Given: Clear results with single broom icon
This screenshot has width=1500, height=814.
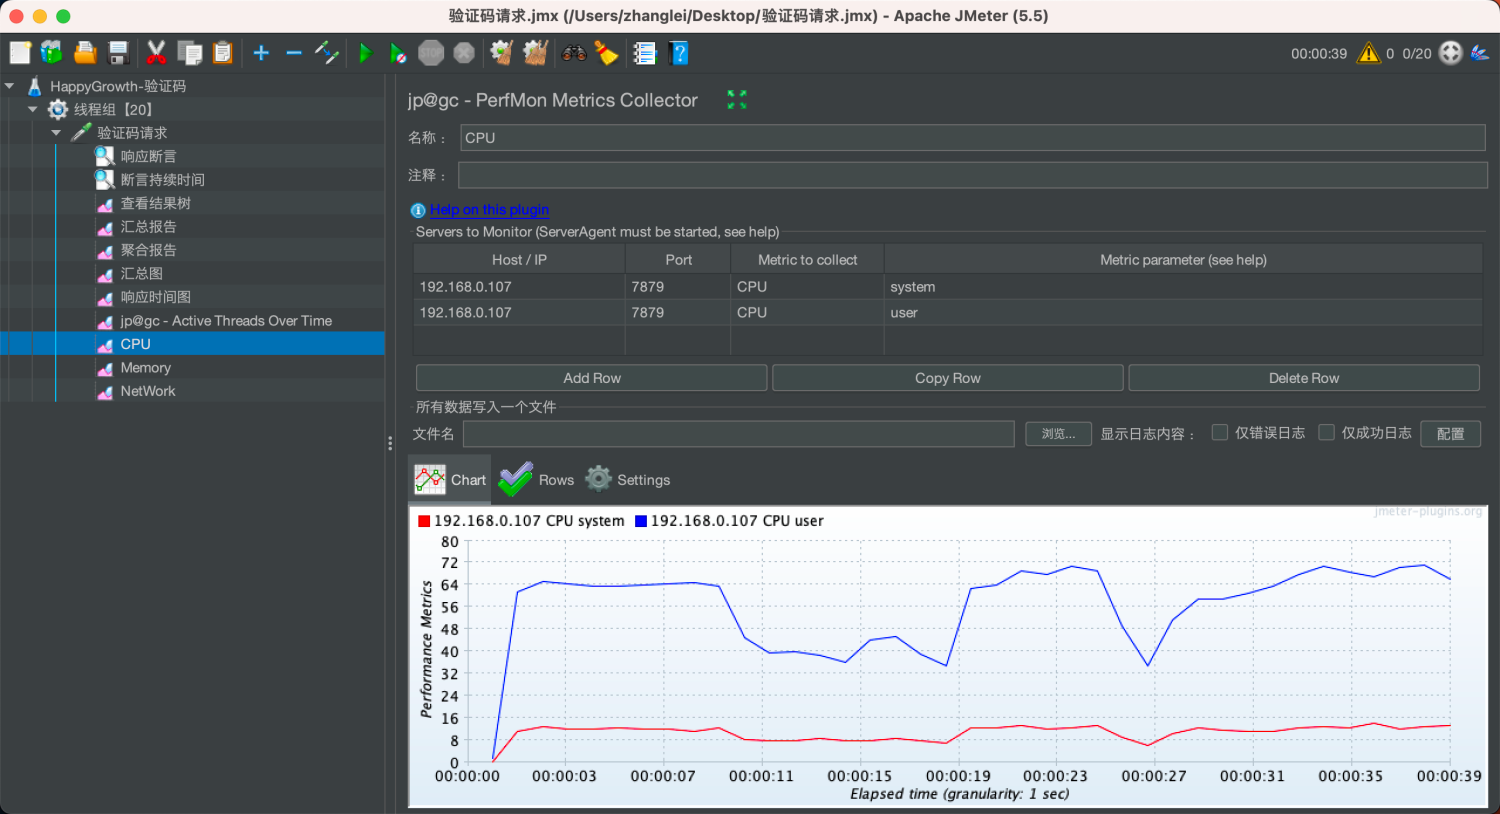Looking at the screenshot, I should tap(502, 53).
